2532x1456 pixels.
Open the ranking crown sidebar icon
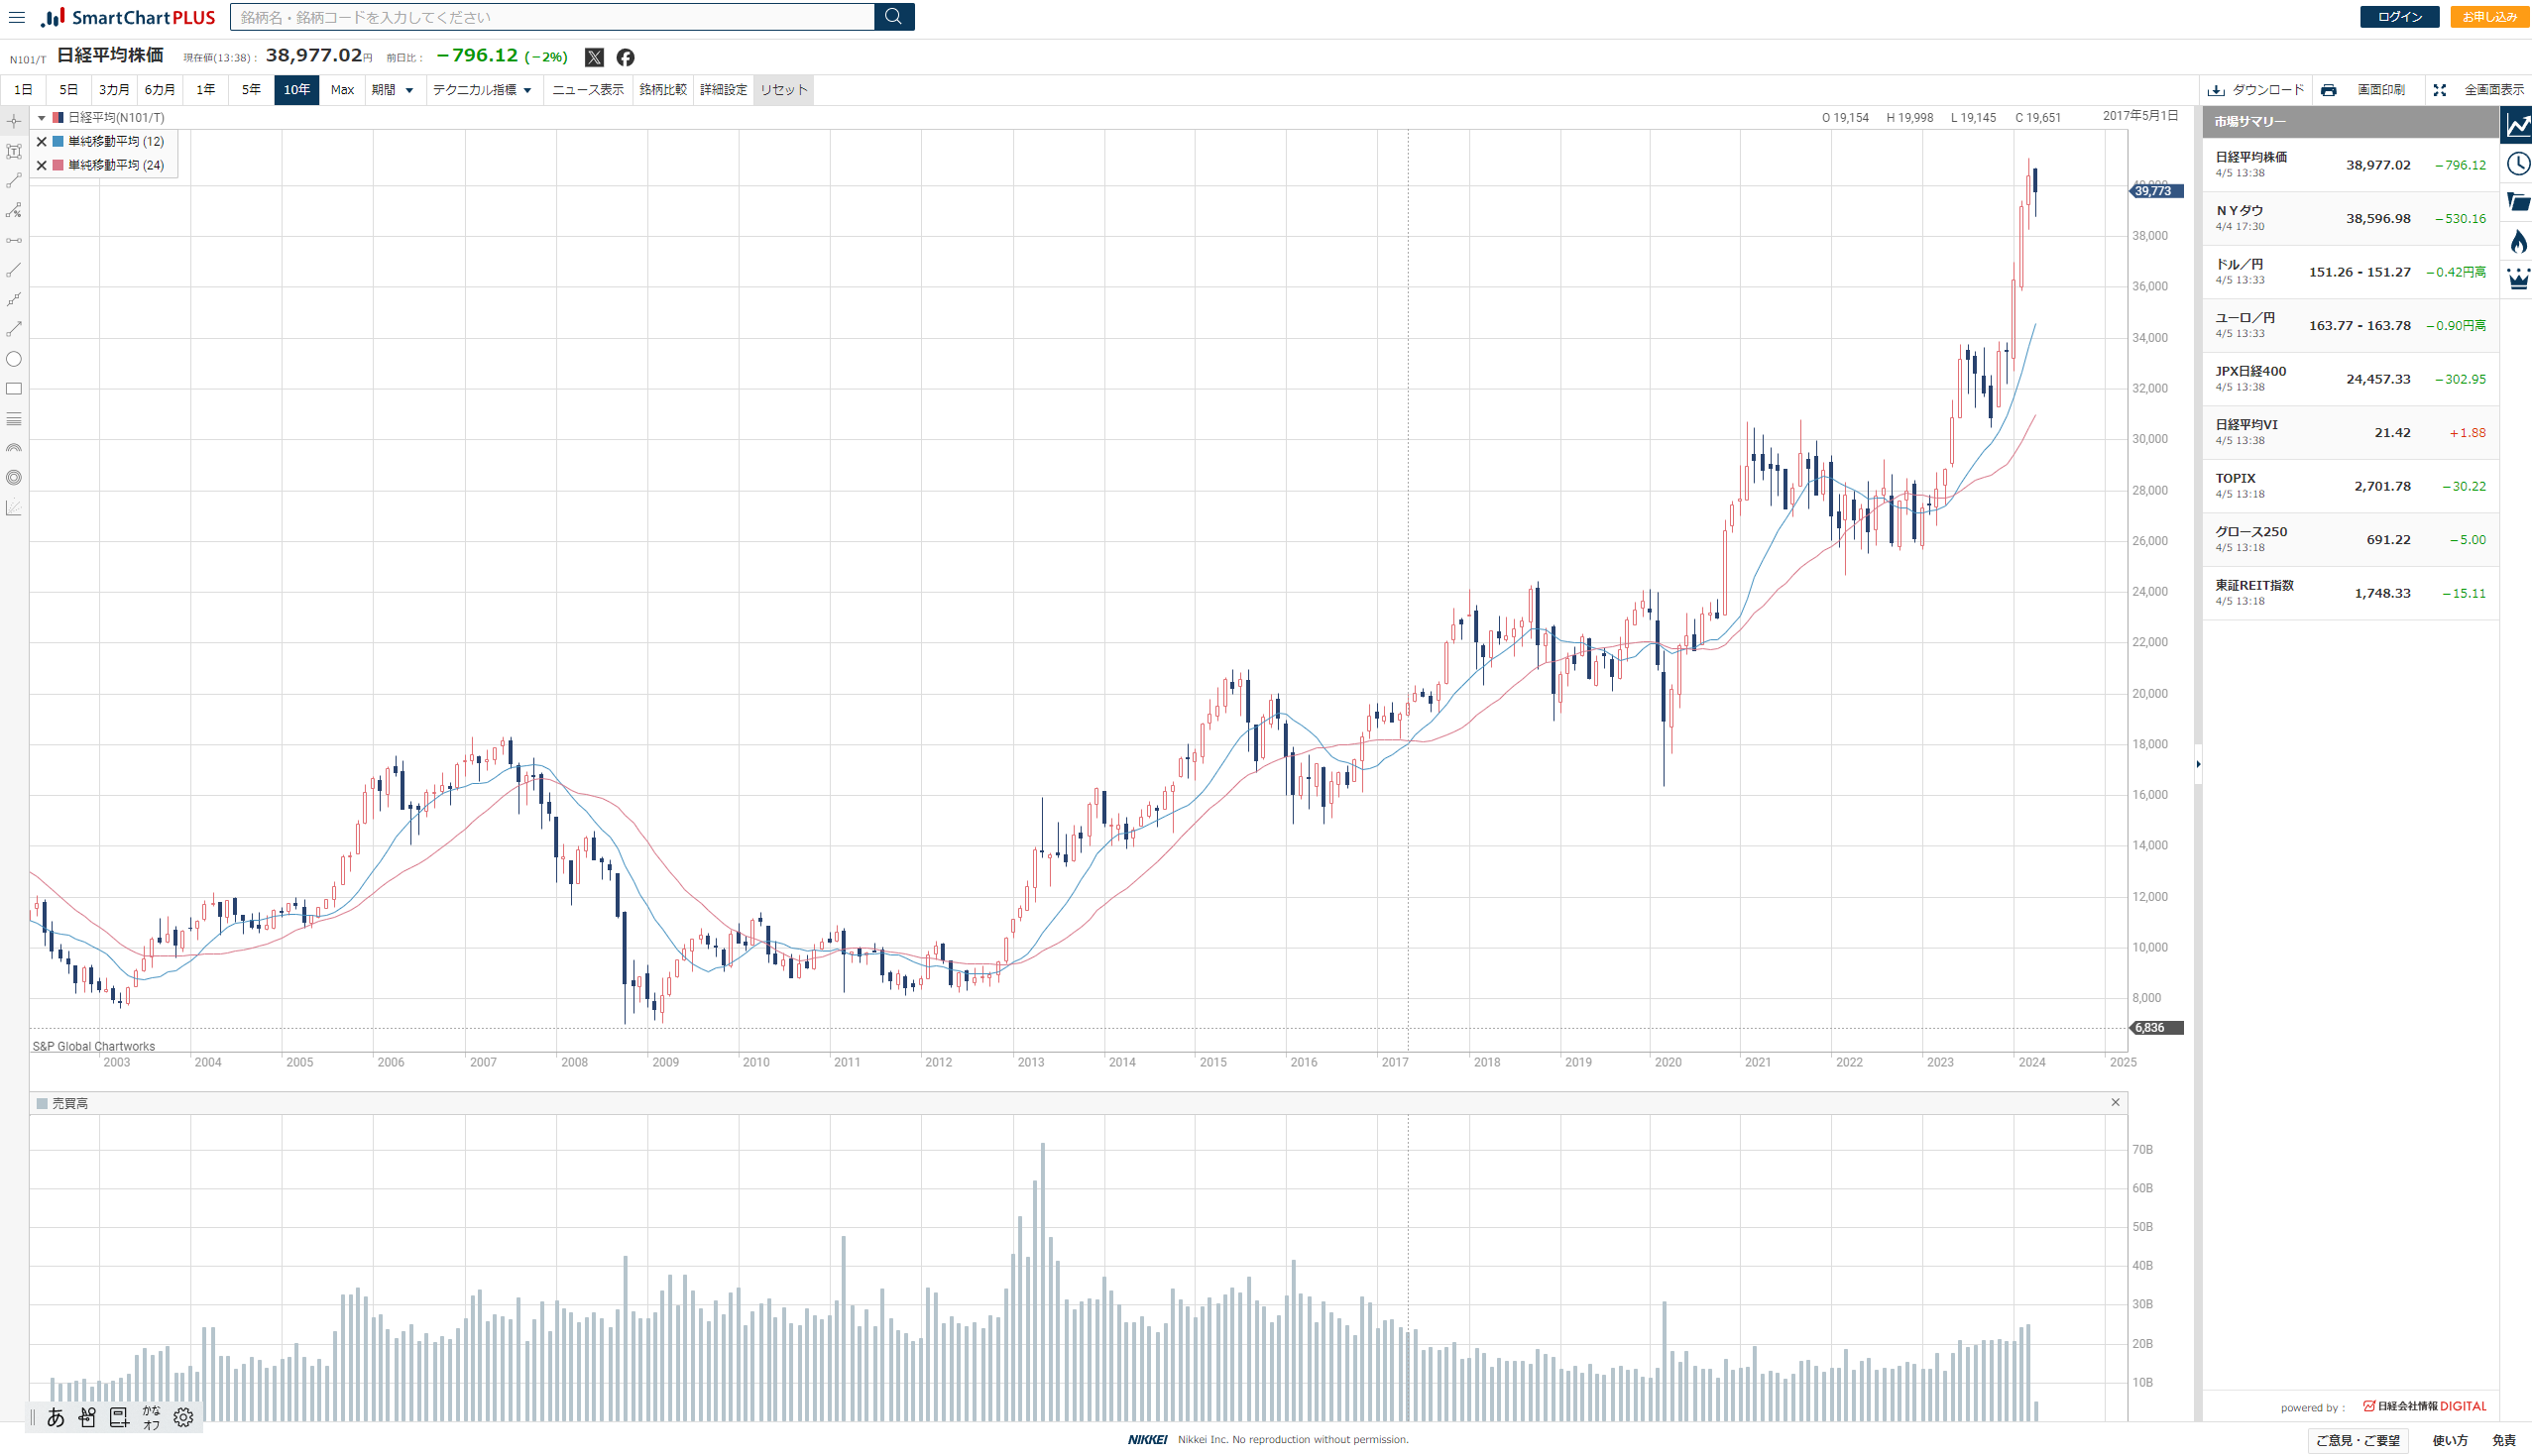point(2517,278)
